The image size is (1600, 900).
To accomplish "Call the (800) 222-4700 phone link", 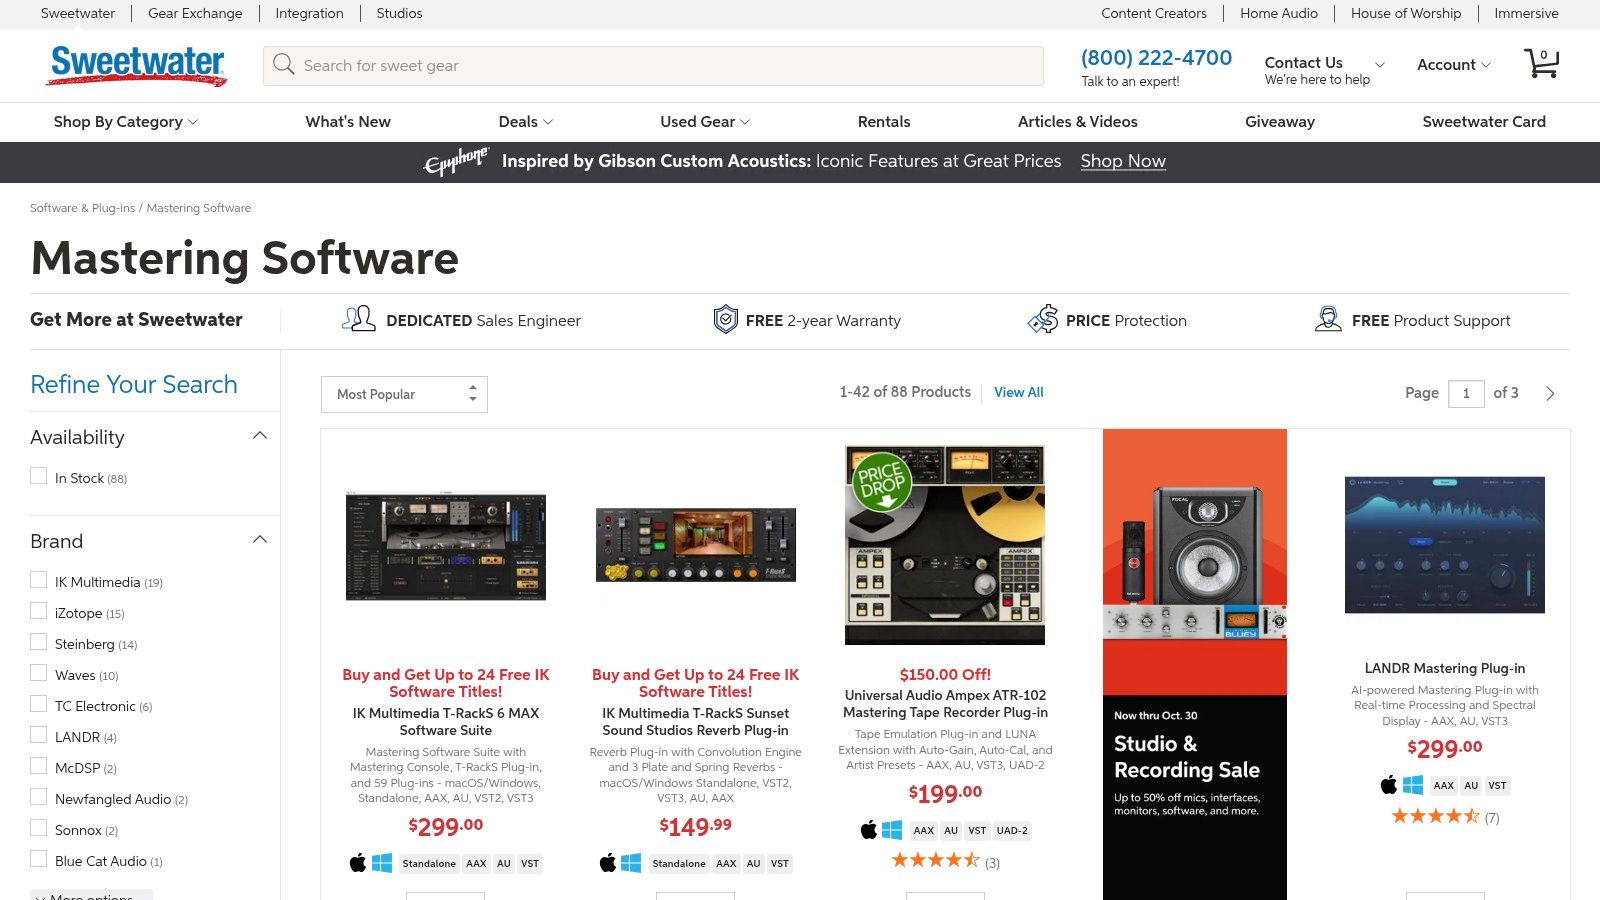I will pyautogui.click(x=1156, y=58).
